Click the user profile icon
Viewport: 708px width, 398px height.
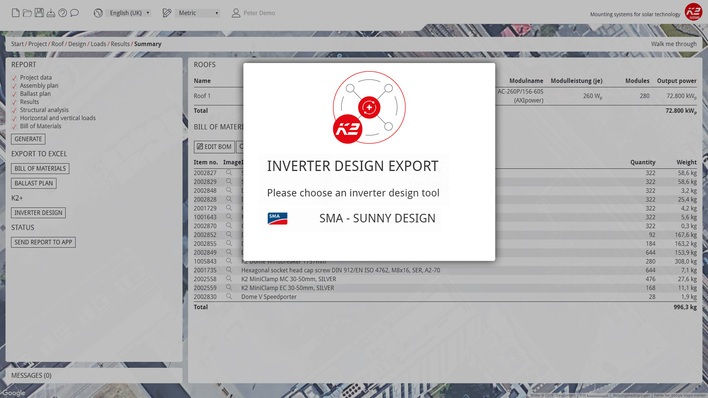236,13
